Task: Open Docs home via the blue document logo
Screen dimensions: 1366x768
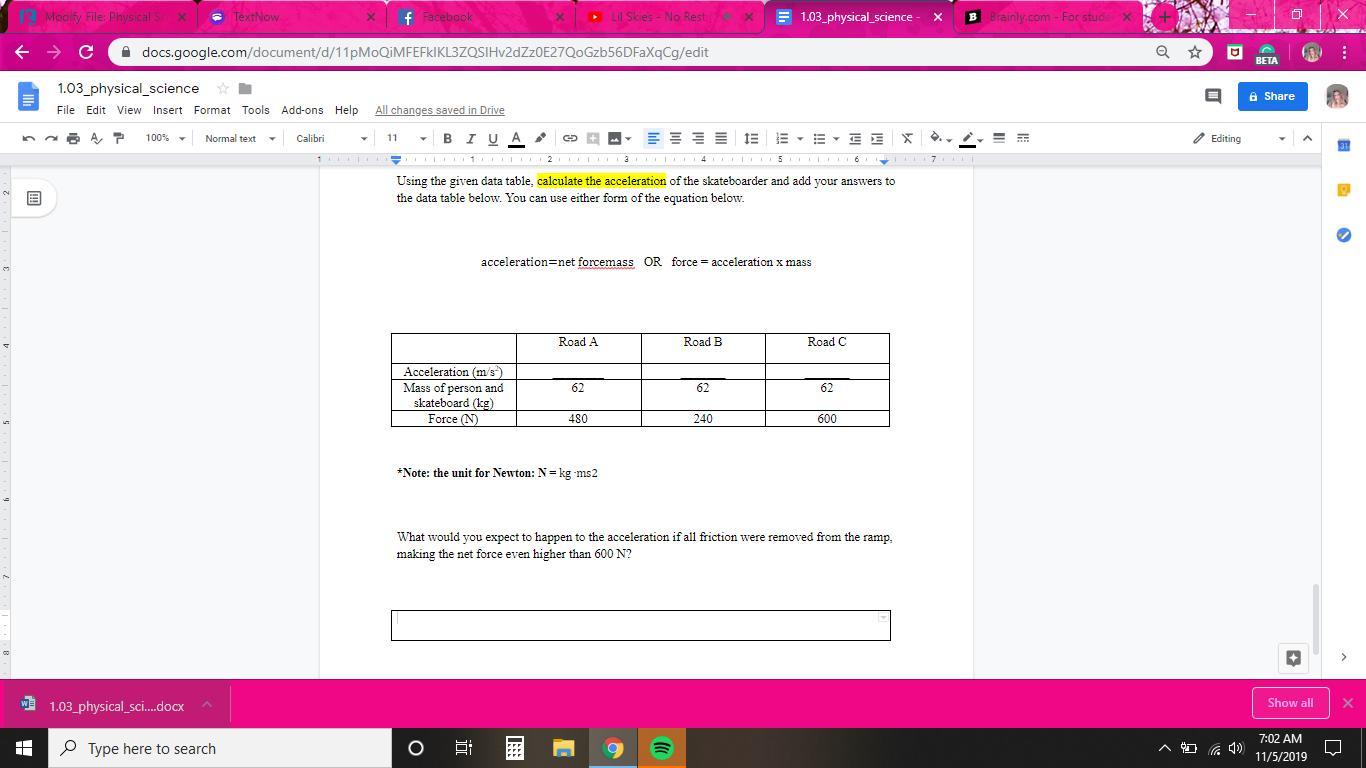Action: (x=28, y=97)
